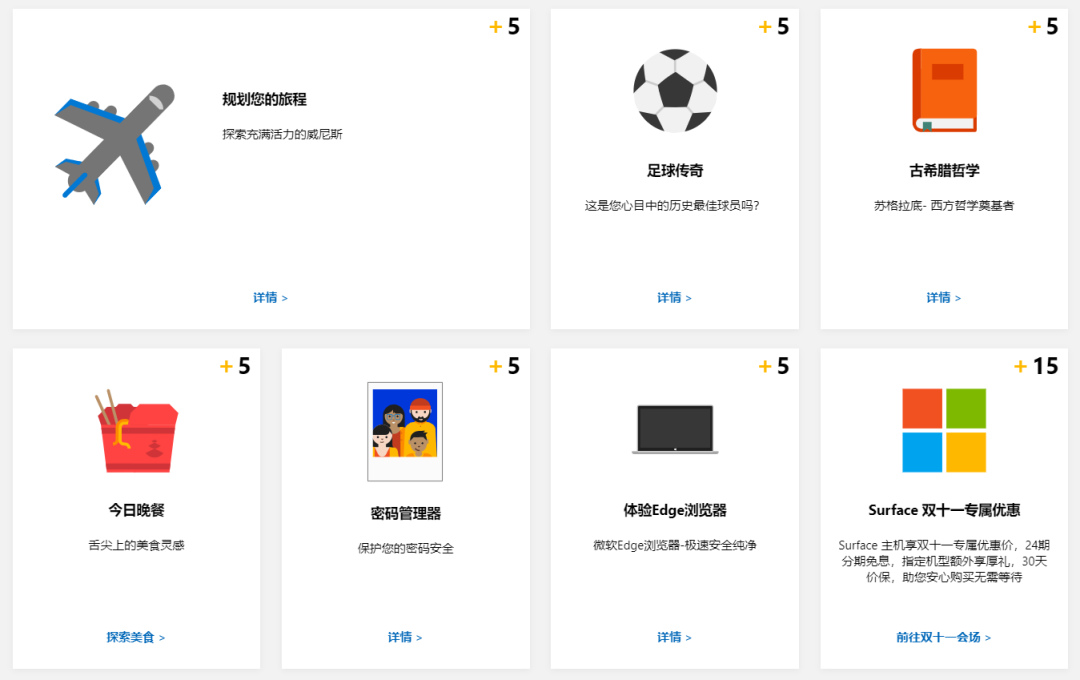This screenshot has width=1080, height=680.
Task: Click the airplane travel icon
Action: (114, 144)
